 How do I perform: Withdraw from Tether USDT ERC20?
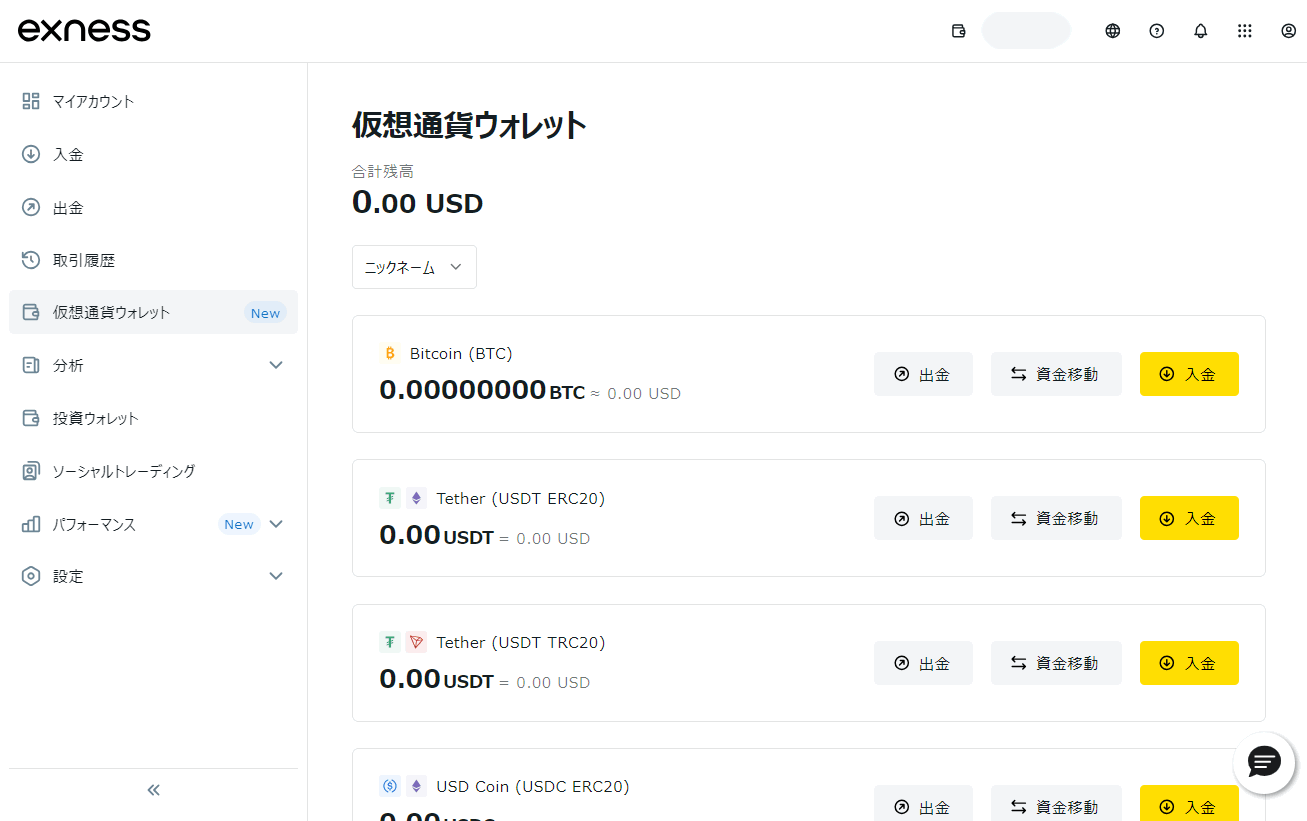[x=923, y=518]
